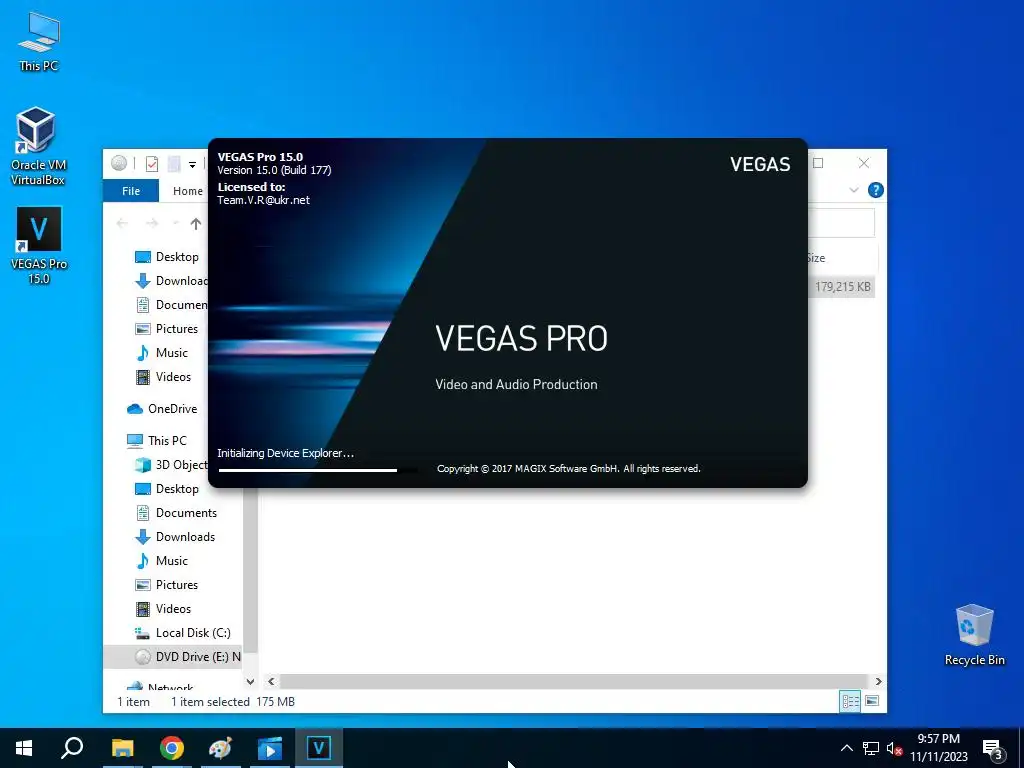Image resolution: width=1024 pixels, height=768 pixels.
Task: Select Pictures under Quick access
Action: pyautogui.click(x=167, y=328)
